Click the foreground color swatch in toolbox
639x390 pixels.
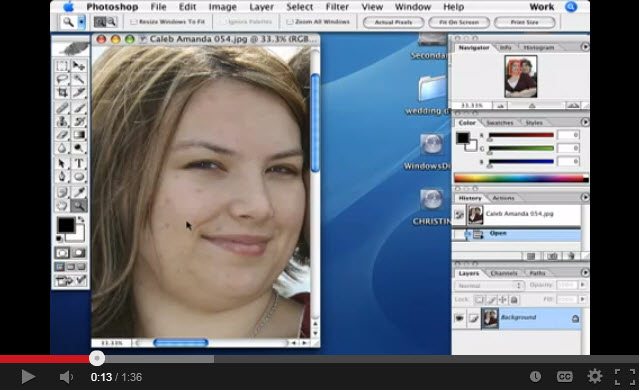pyautogui.click(x=66, y=225)
